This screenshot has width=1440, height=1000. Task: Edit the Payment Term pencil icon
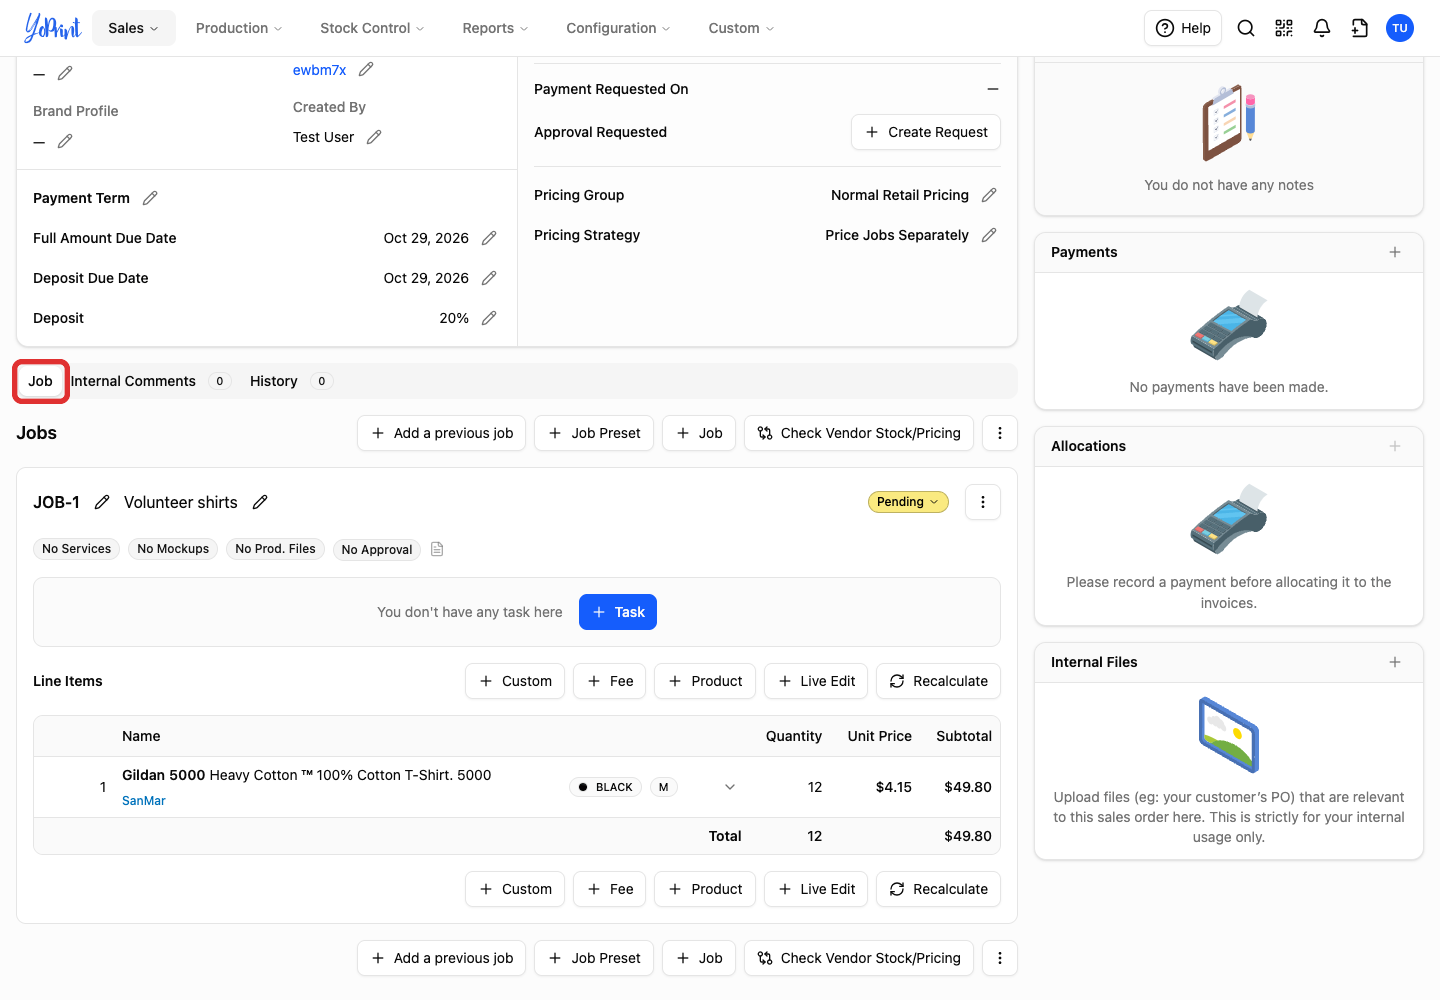point(150,198)
